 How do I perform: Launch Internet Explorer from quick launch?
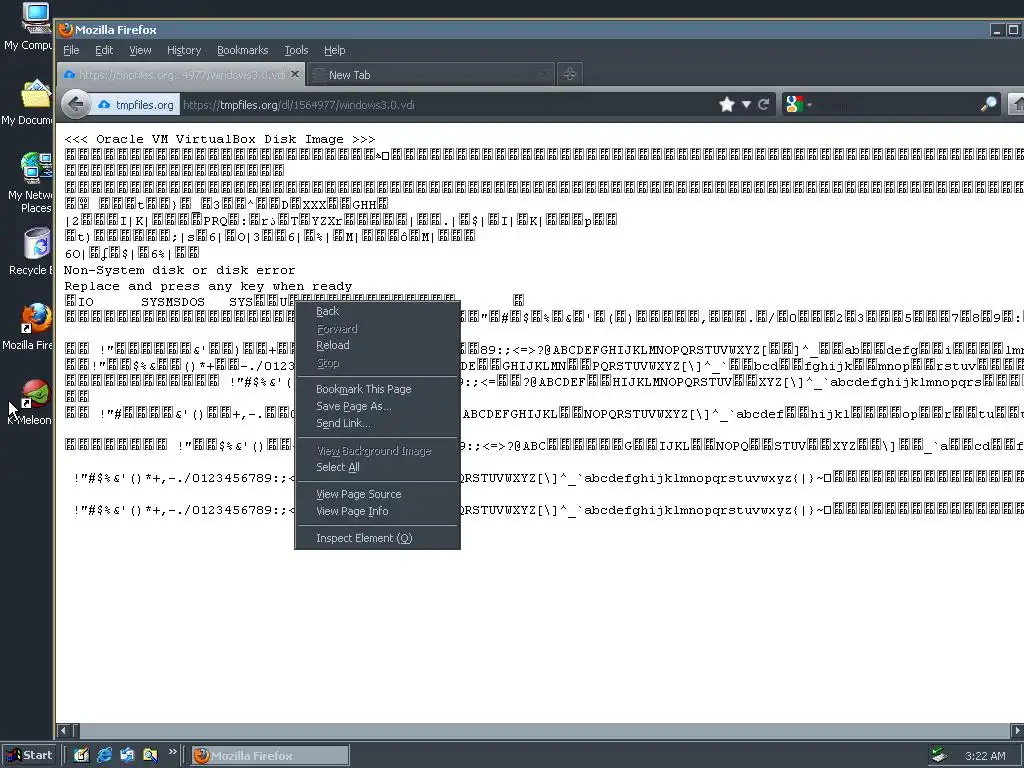(x=104, y=756)
